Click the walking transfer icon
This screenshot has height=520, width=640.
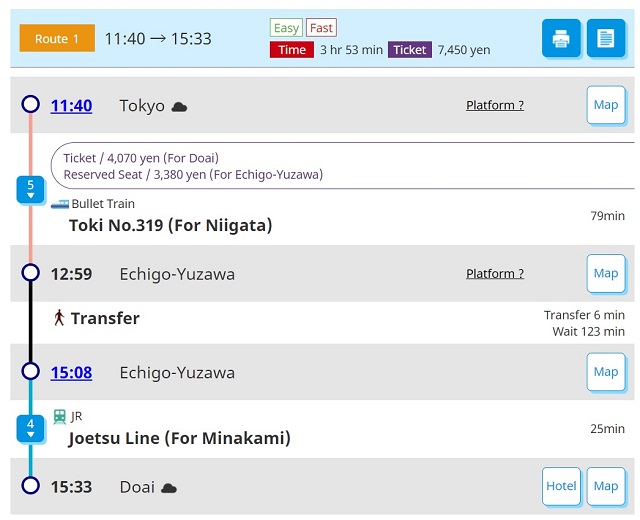(59, 318)
